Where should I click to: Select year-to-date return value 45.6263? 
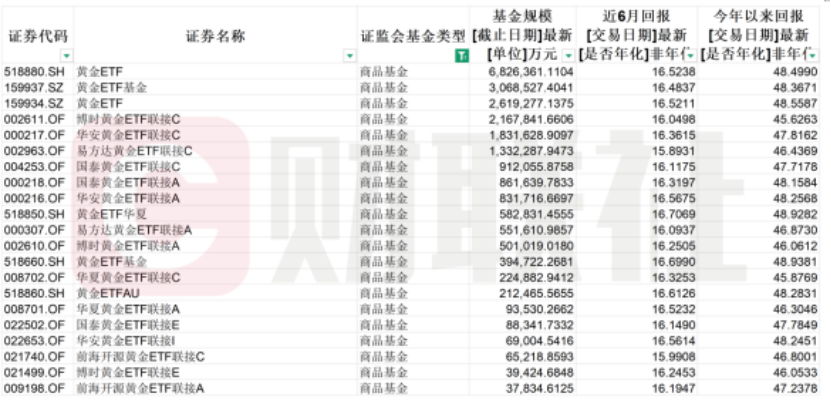795,119
